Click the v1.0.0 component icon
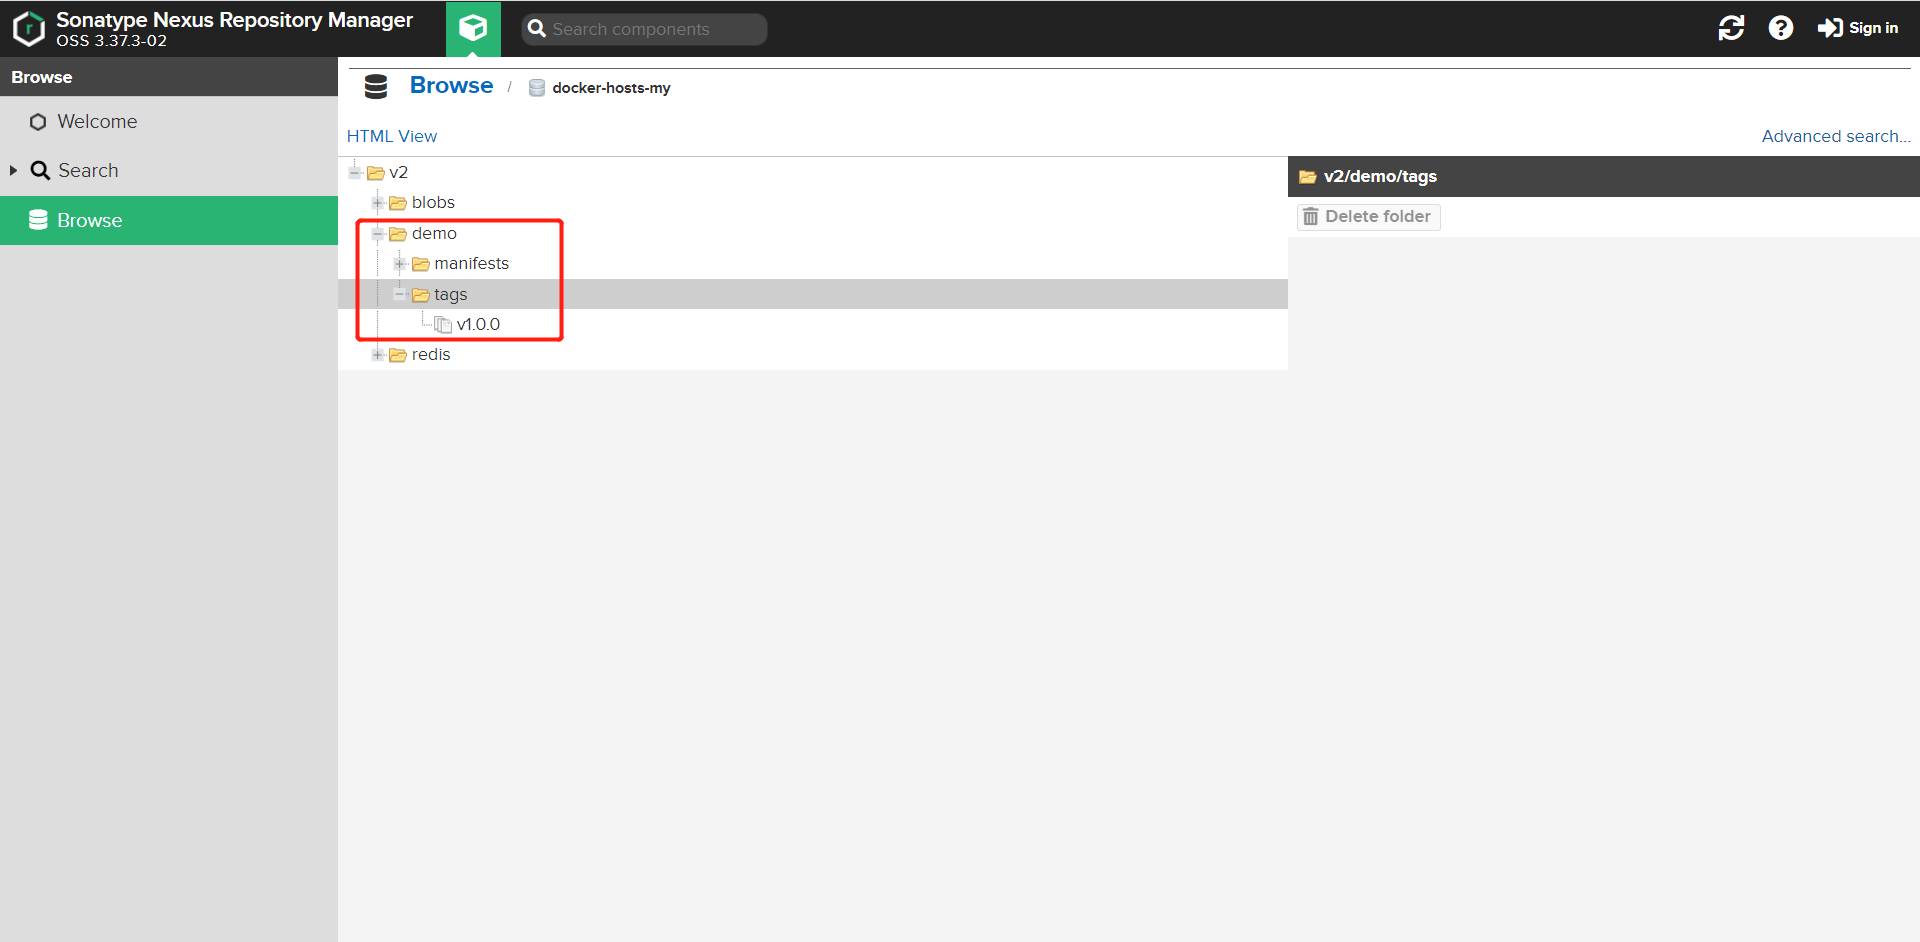Viewport: 1920px width, 942px height. click(443, 325)
